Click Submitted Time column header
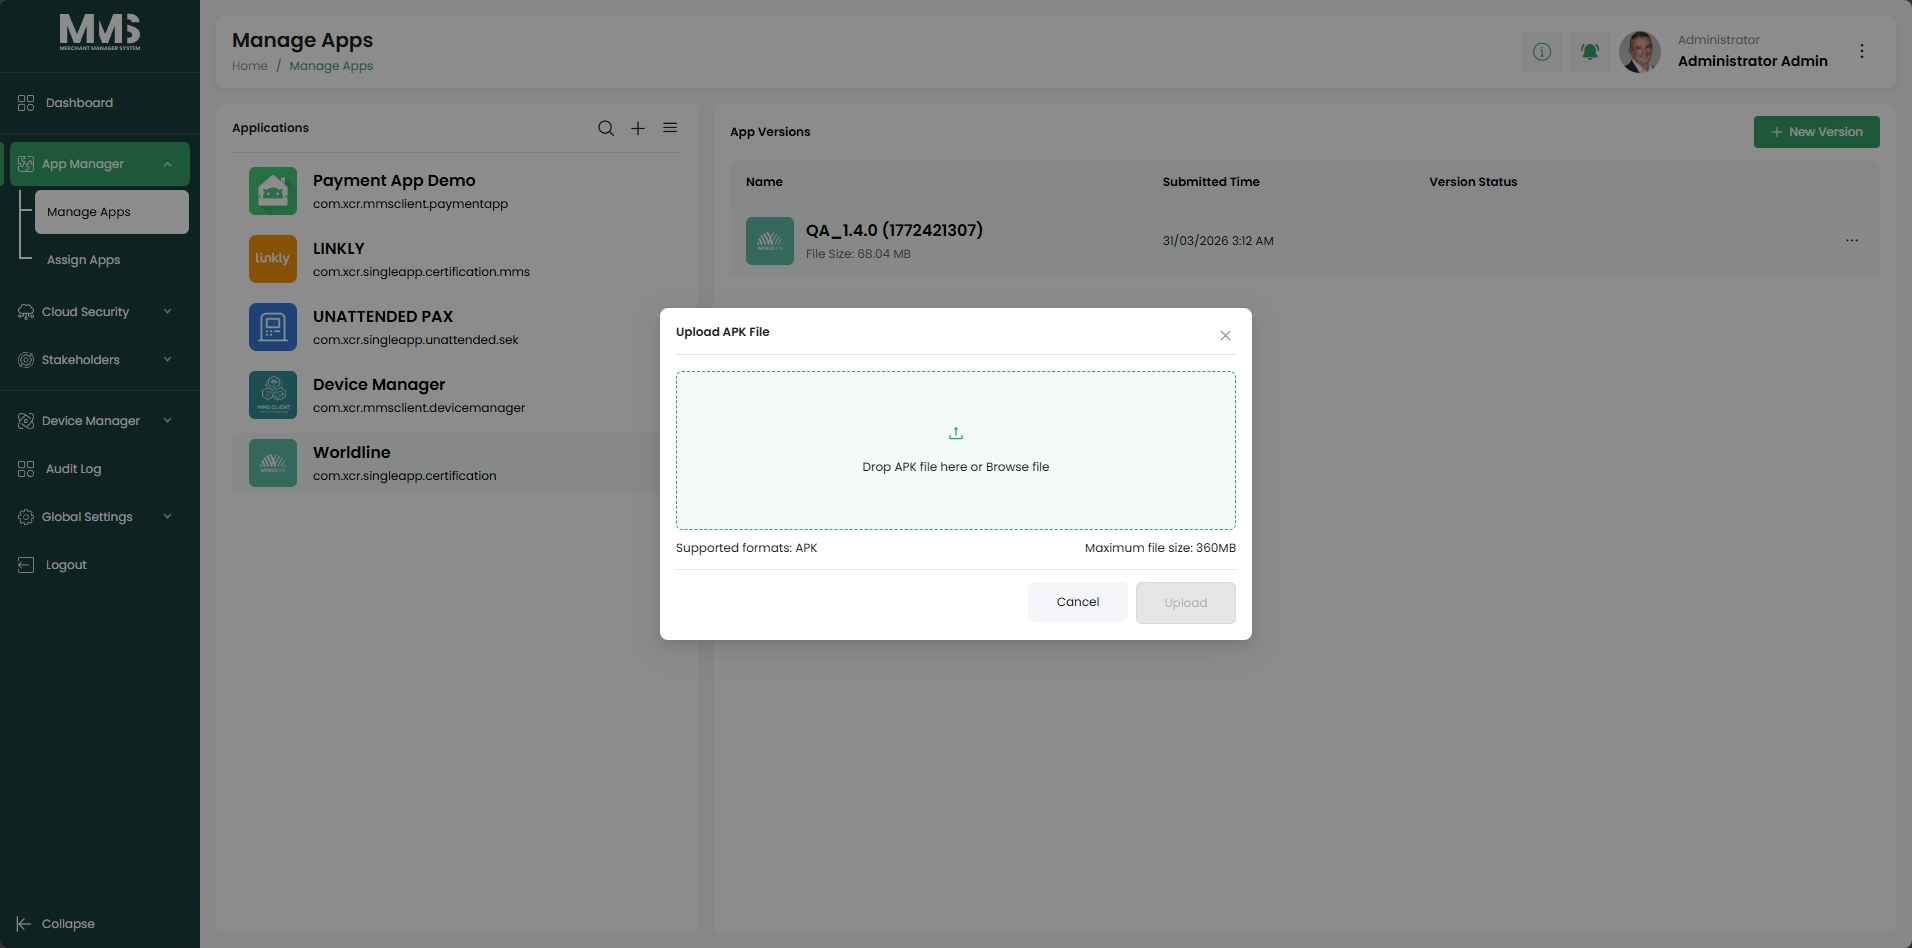The width and height of the screenshot is (1912, 948). tap(1211, 182)
